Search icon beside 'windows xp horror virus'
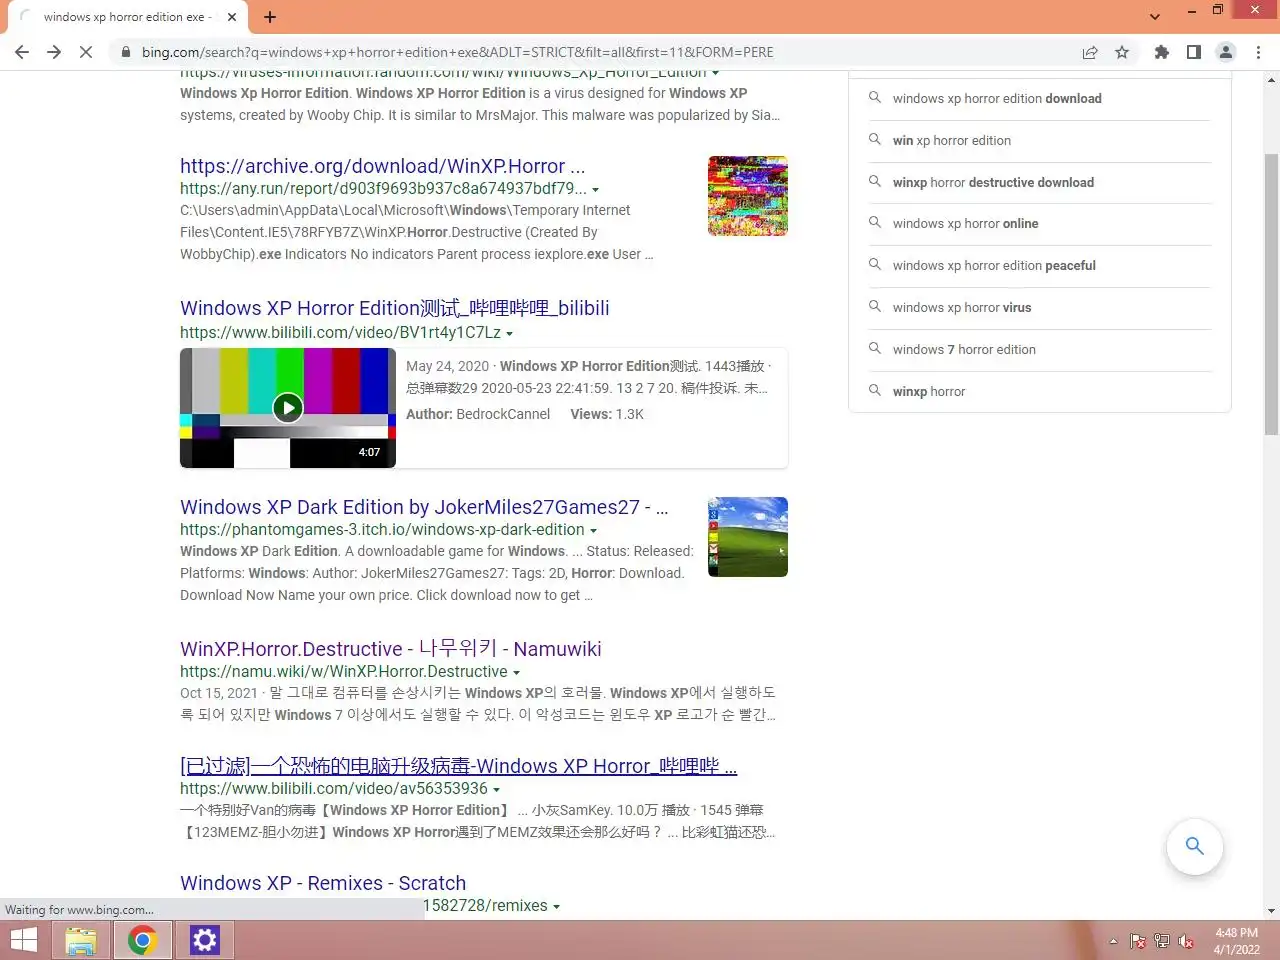The height and width of the screenshot is (960, 1280). [875, 307]
